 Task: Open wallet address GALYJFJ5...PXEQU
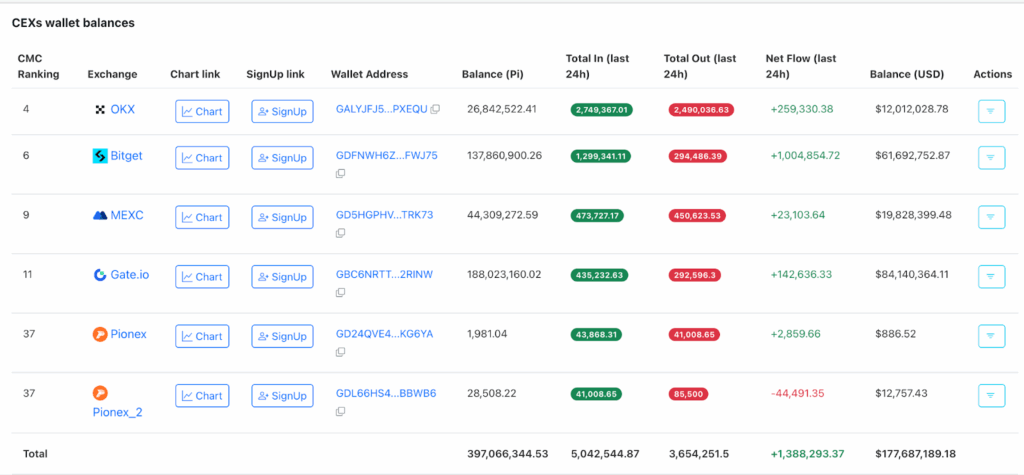(381, 109)
